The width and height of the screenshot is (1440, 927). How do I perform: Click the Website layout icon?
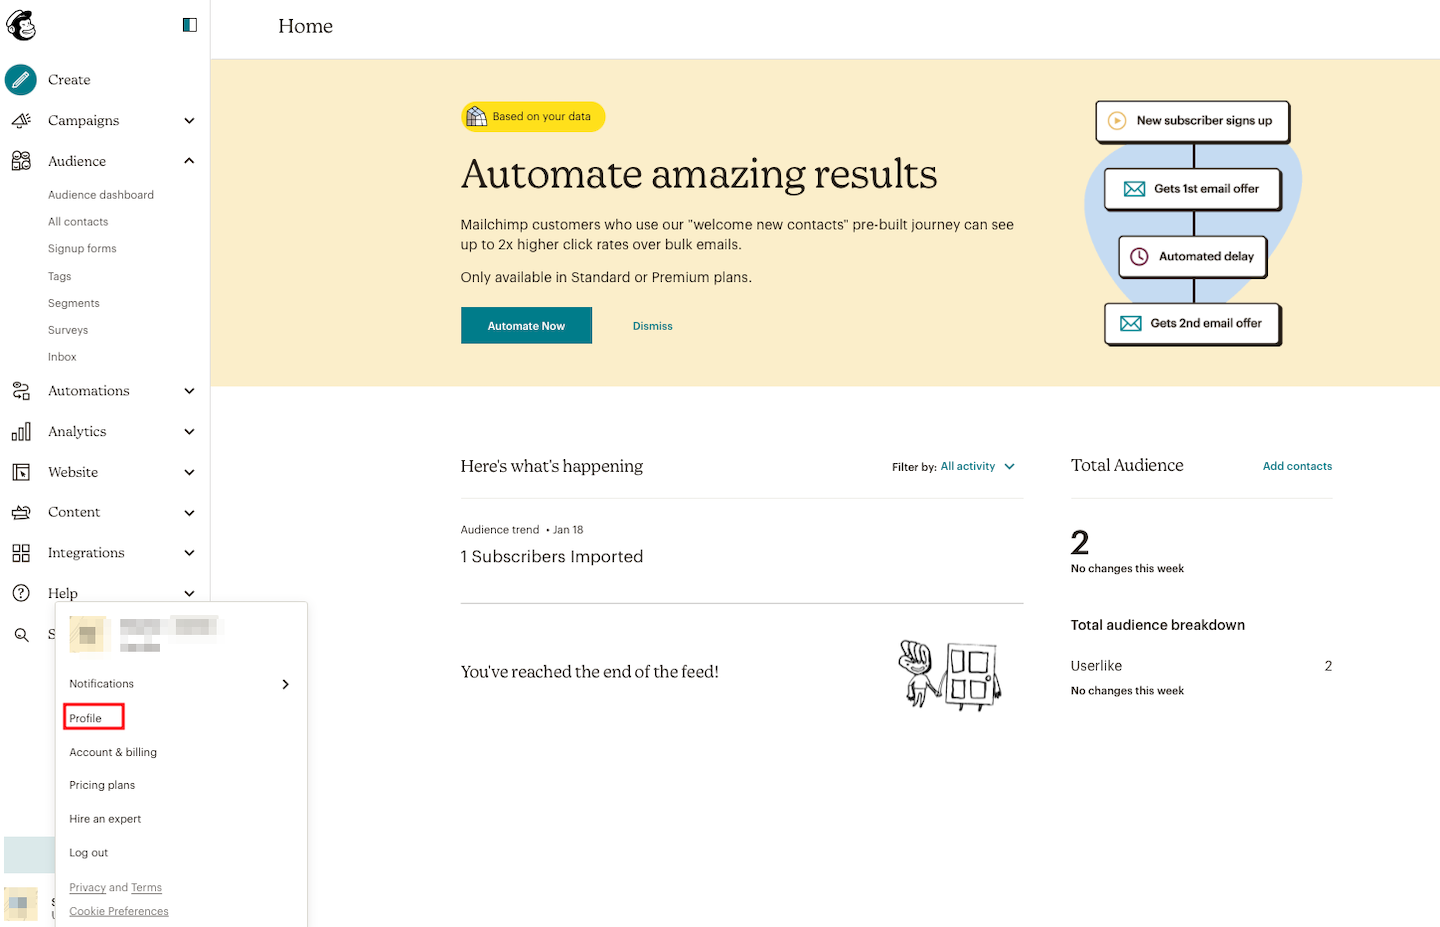click(x=21, y=472)
